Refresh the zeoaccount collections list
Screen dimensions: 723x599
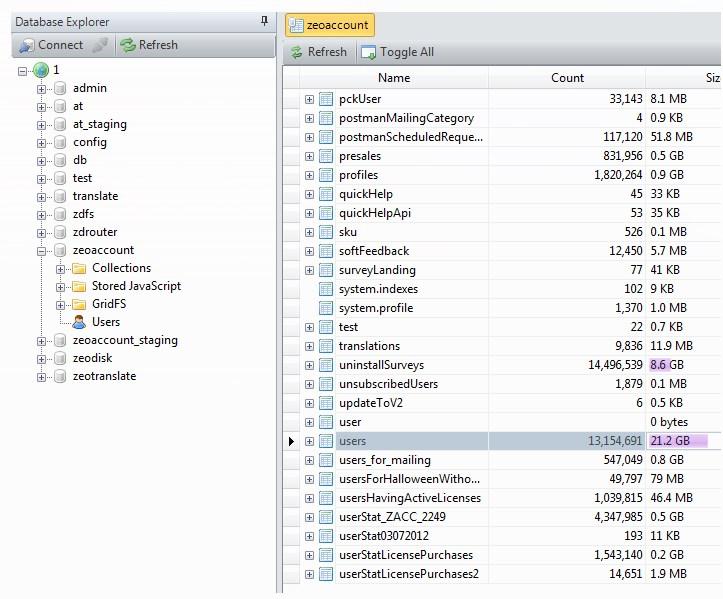point(318,52)
